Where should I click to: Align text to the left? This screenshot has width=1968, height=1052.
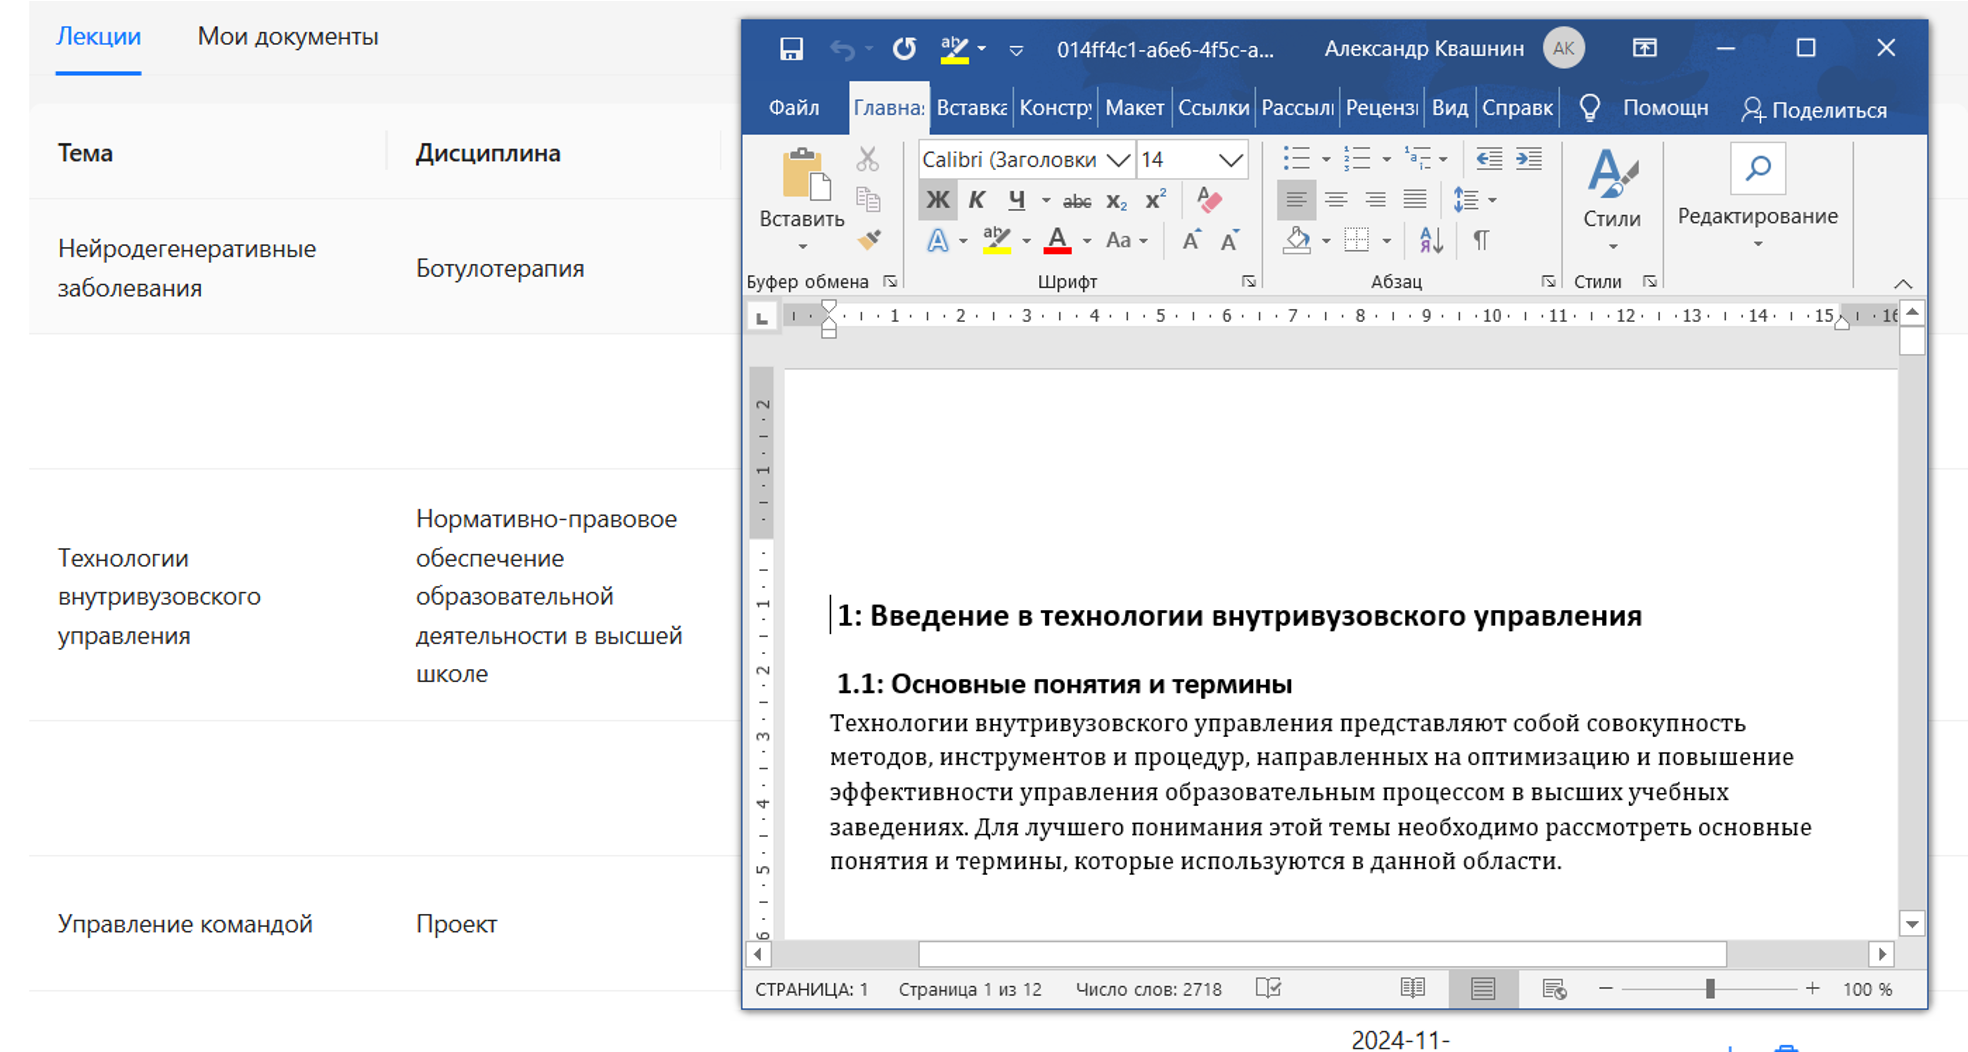(x=1296, y=200)
